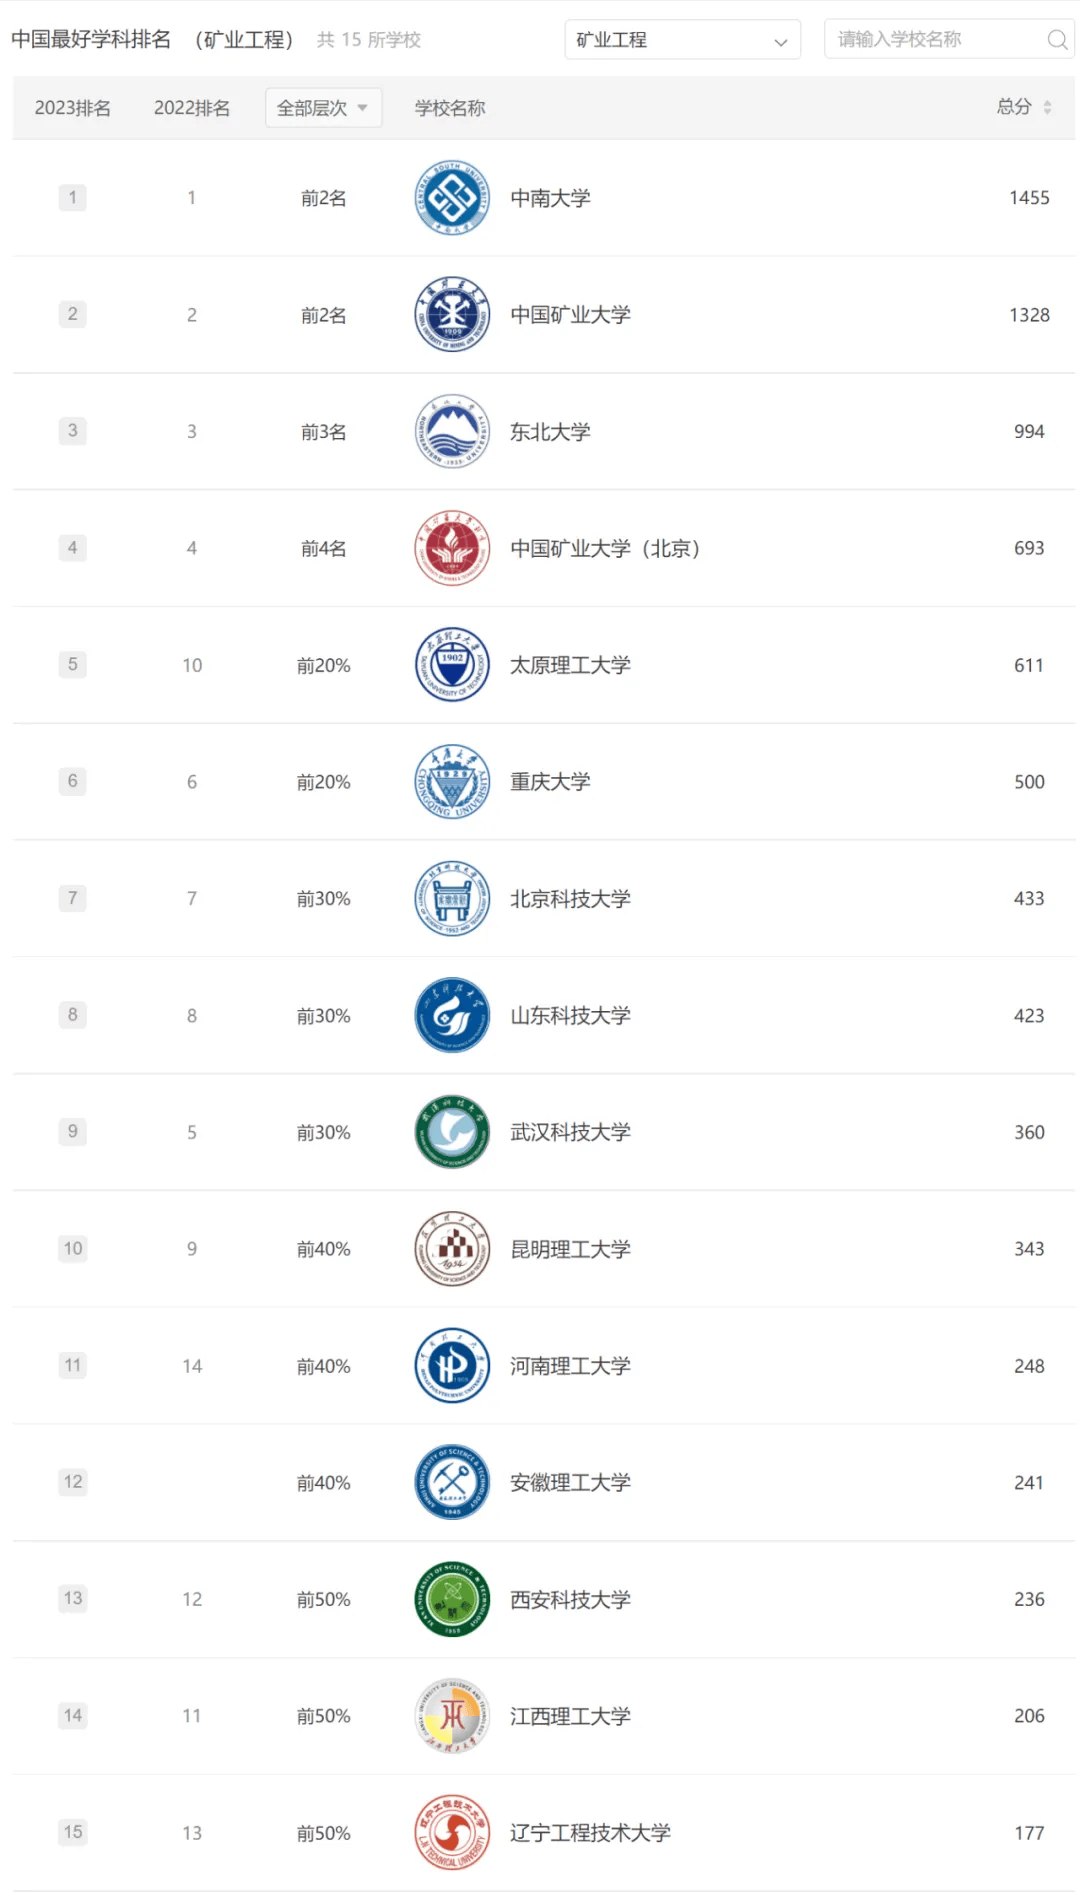Expand the 全部层次 level filter
The image size is (1080, 1892).
click(323, 108)
